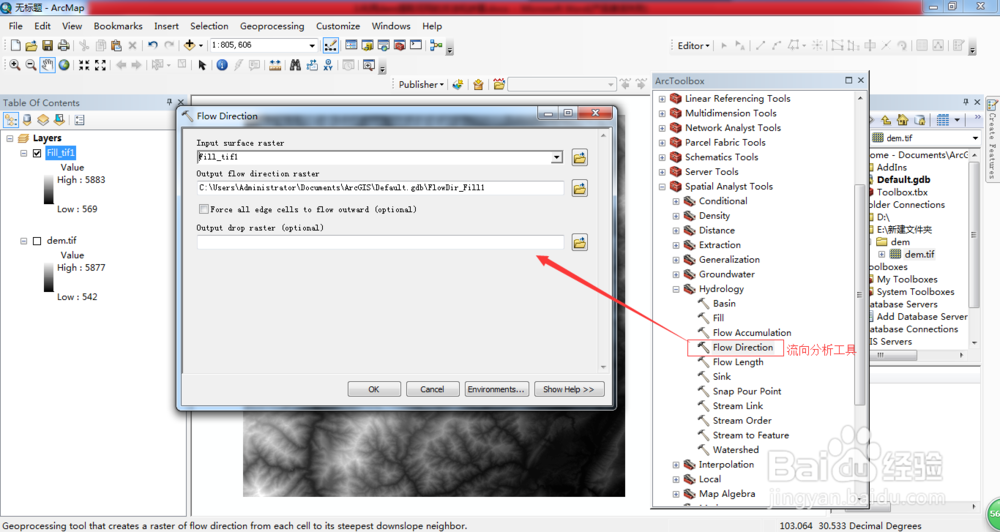Choose the Select Elements arrow tool
Image resolution: width=1000 pixels, height=532 pixels.
click(x=202, y=65)
